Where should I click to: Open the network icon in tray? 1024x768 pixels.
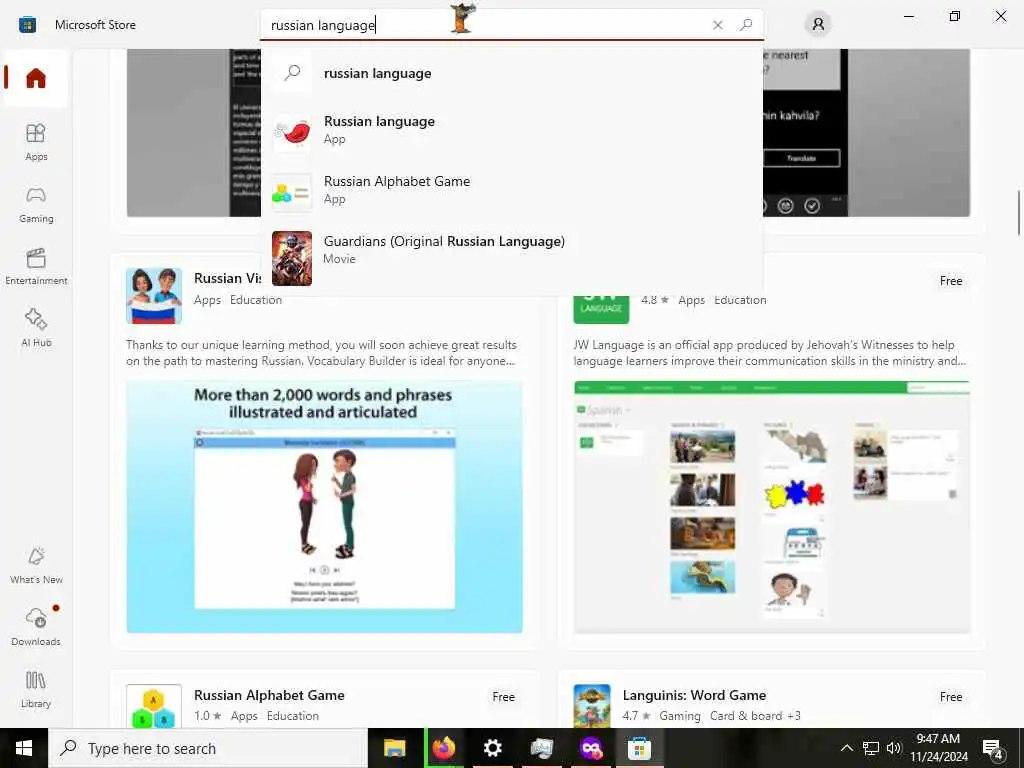(871, 748)
